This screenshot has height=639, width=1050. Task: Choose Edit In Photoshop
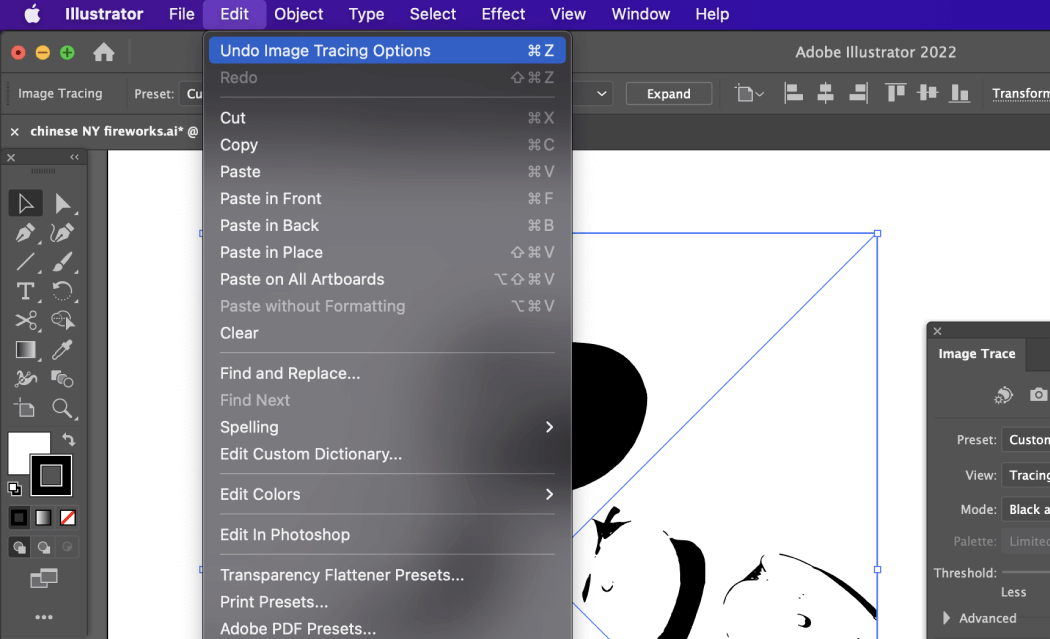point(387,535)
